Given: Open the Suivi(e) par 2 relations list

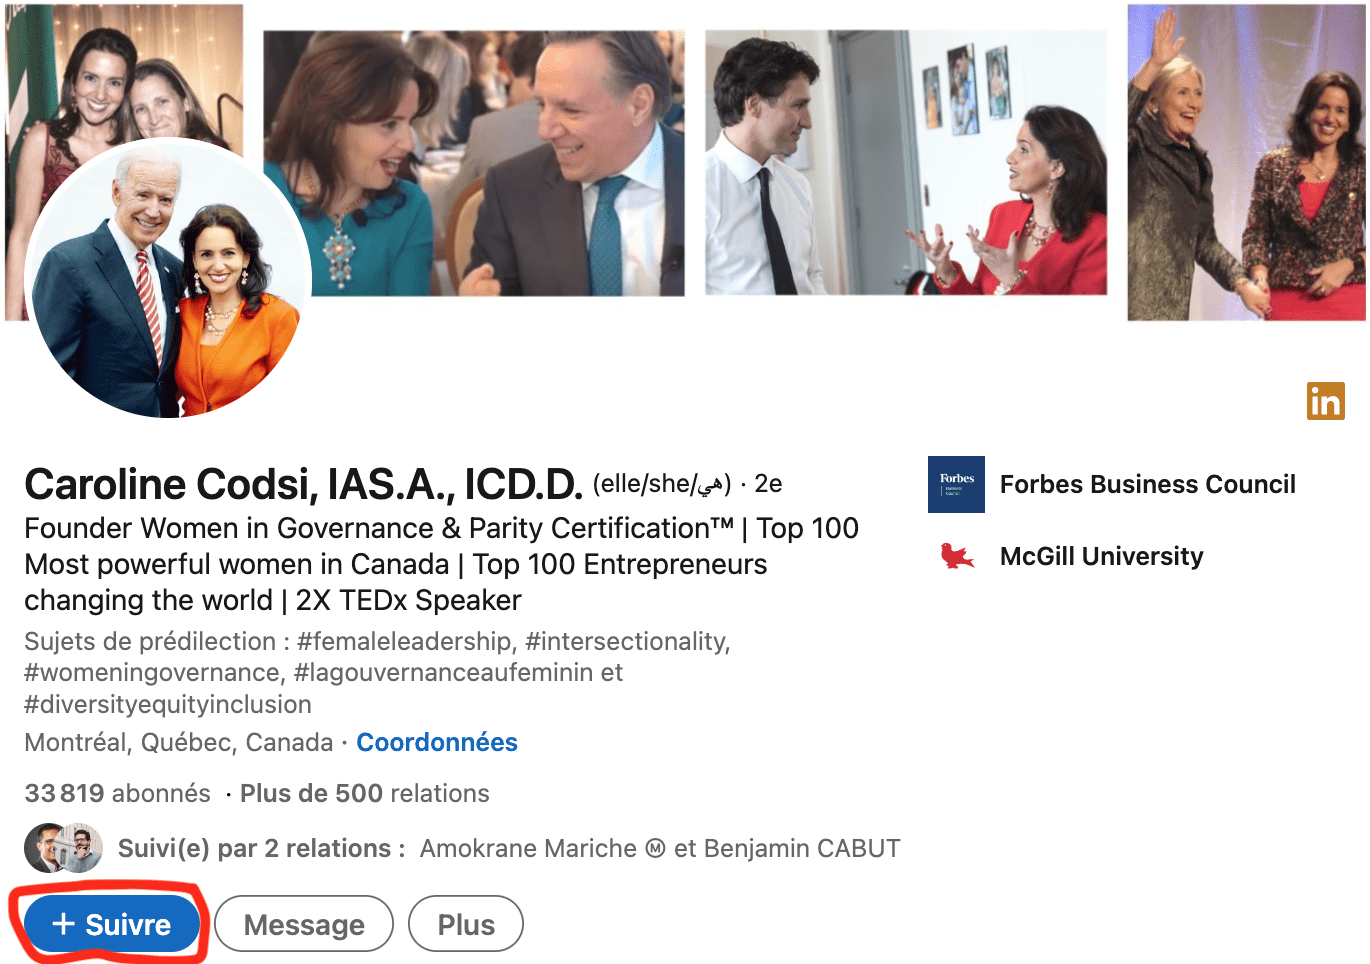Looking at the screenshot, I should tap(261, 848).
